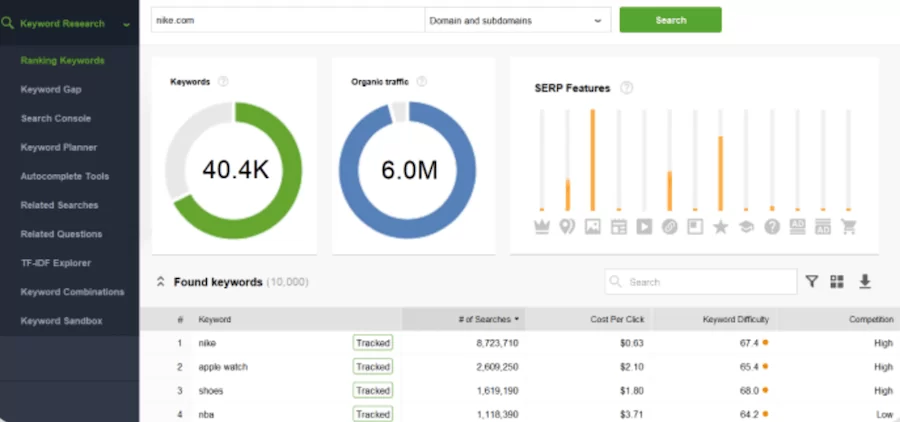900x422 pixels.
Task: Open Keyword Sandbox in sidebar
Action: click(x=61, y=320)
